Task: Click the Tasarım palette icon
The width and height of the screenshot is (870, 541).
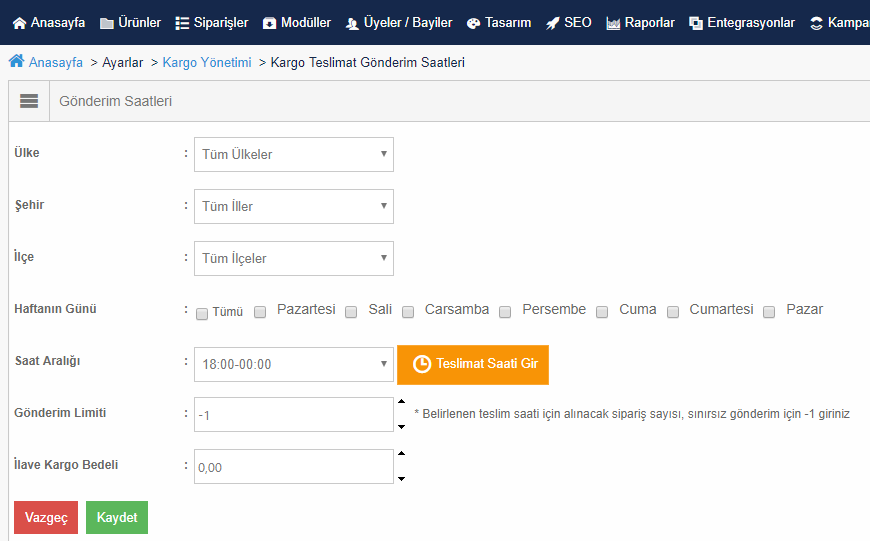Action: [x=473, y=23]
